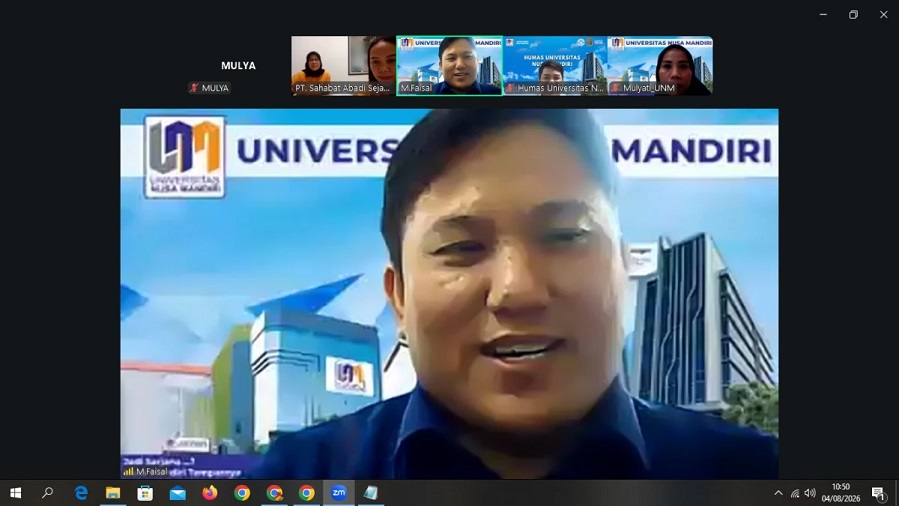Select the PT. Sahabat Abadi Seja... video thumbnail
This screenshot has height=506, width=899.
pos(343,65)
